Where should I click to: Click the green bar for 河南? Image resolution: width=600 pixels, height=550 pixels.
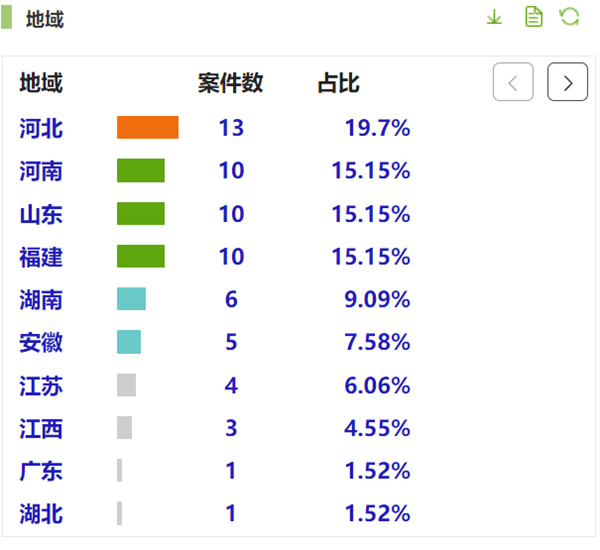(x=140, y=171)
